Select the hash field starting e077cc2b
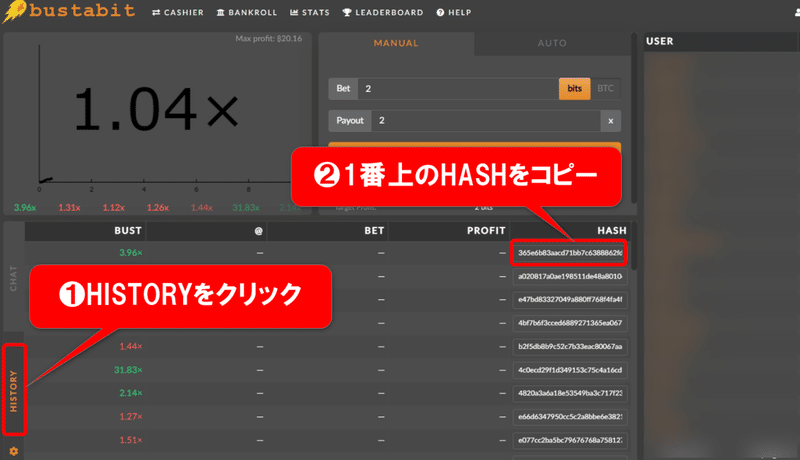This screenshot has width=800, height=460. pos(570,441)
